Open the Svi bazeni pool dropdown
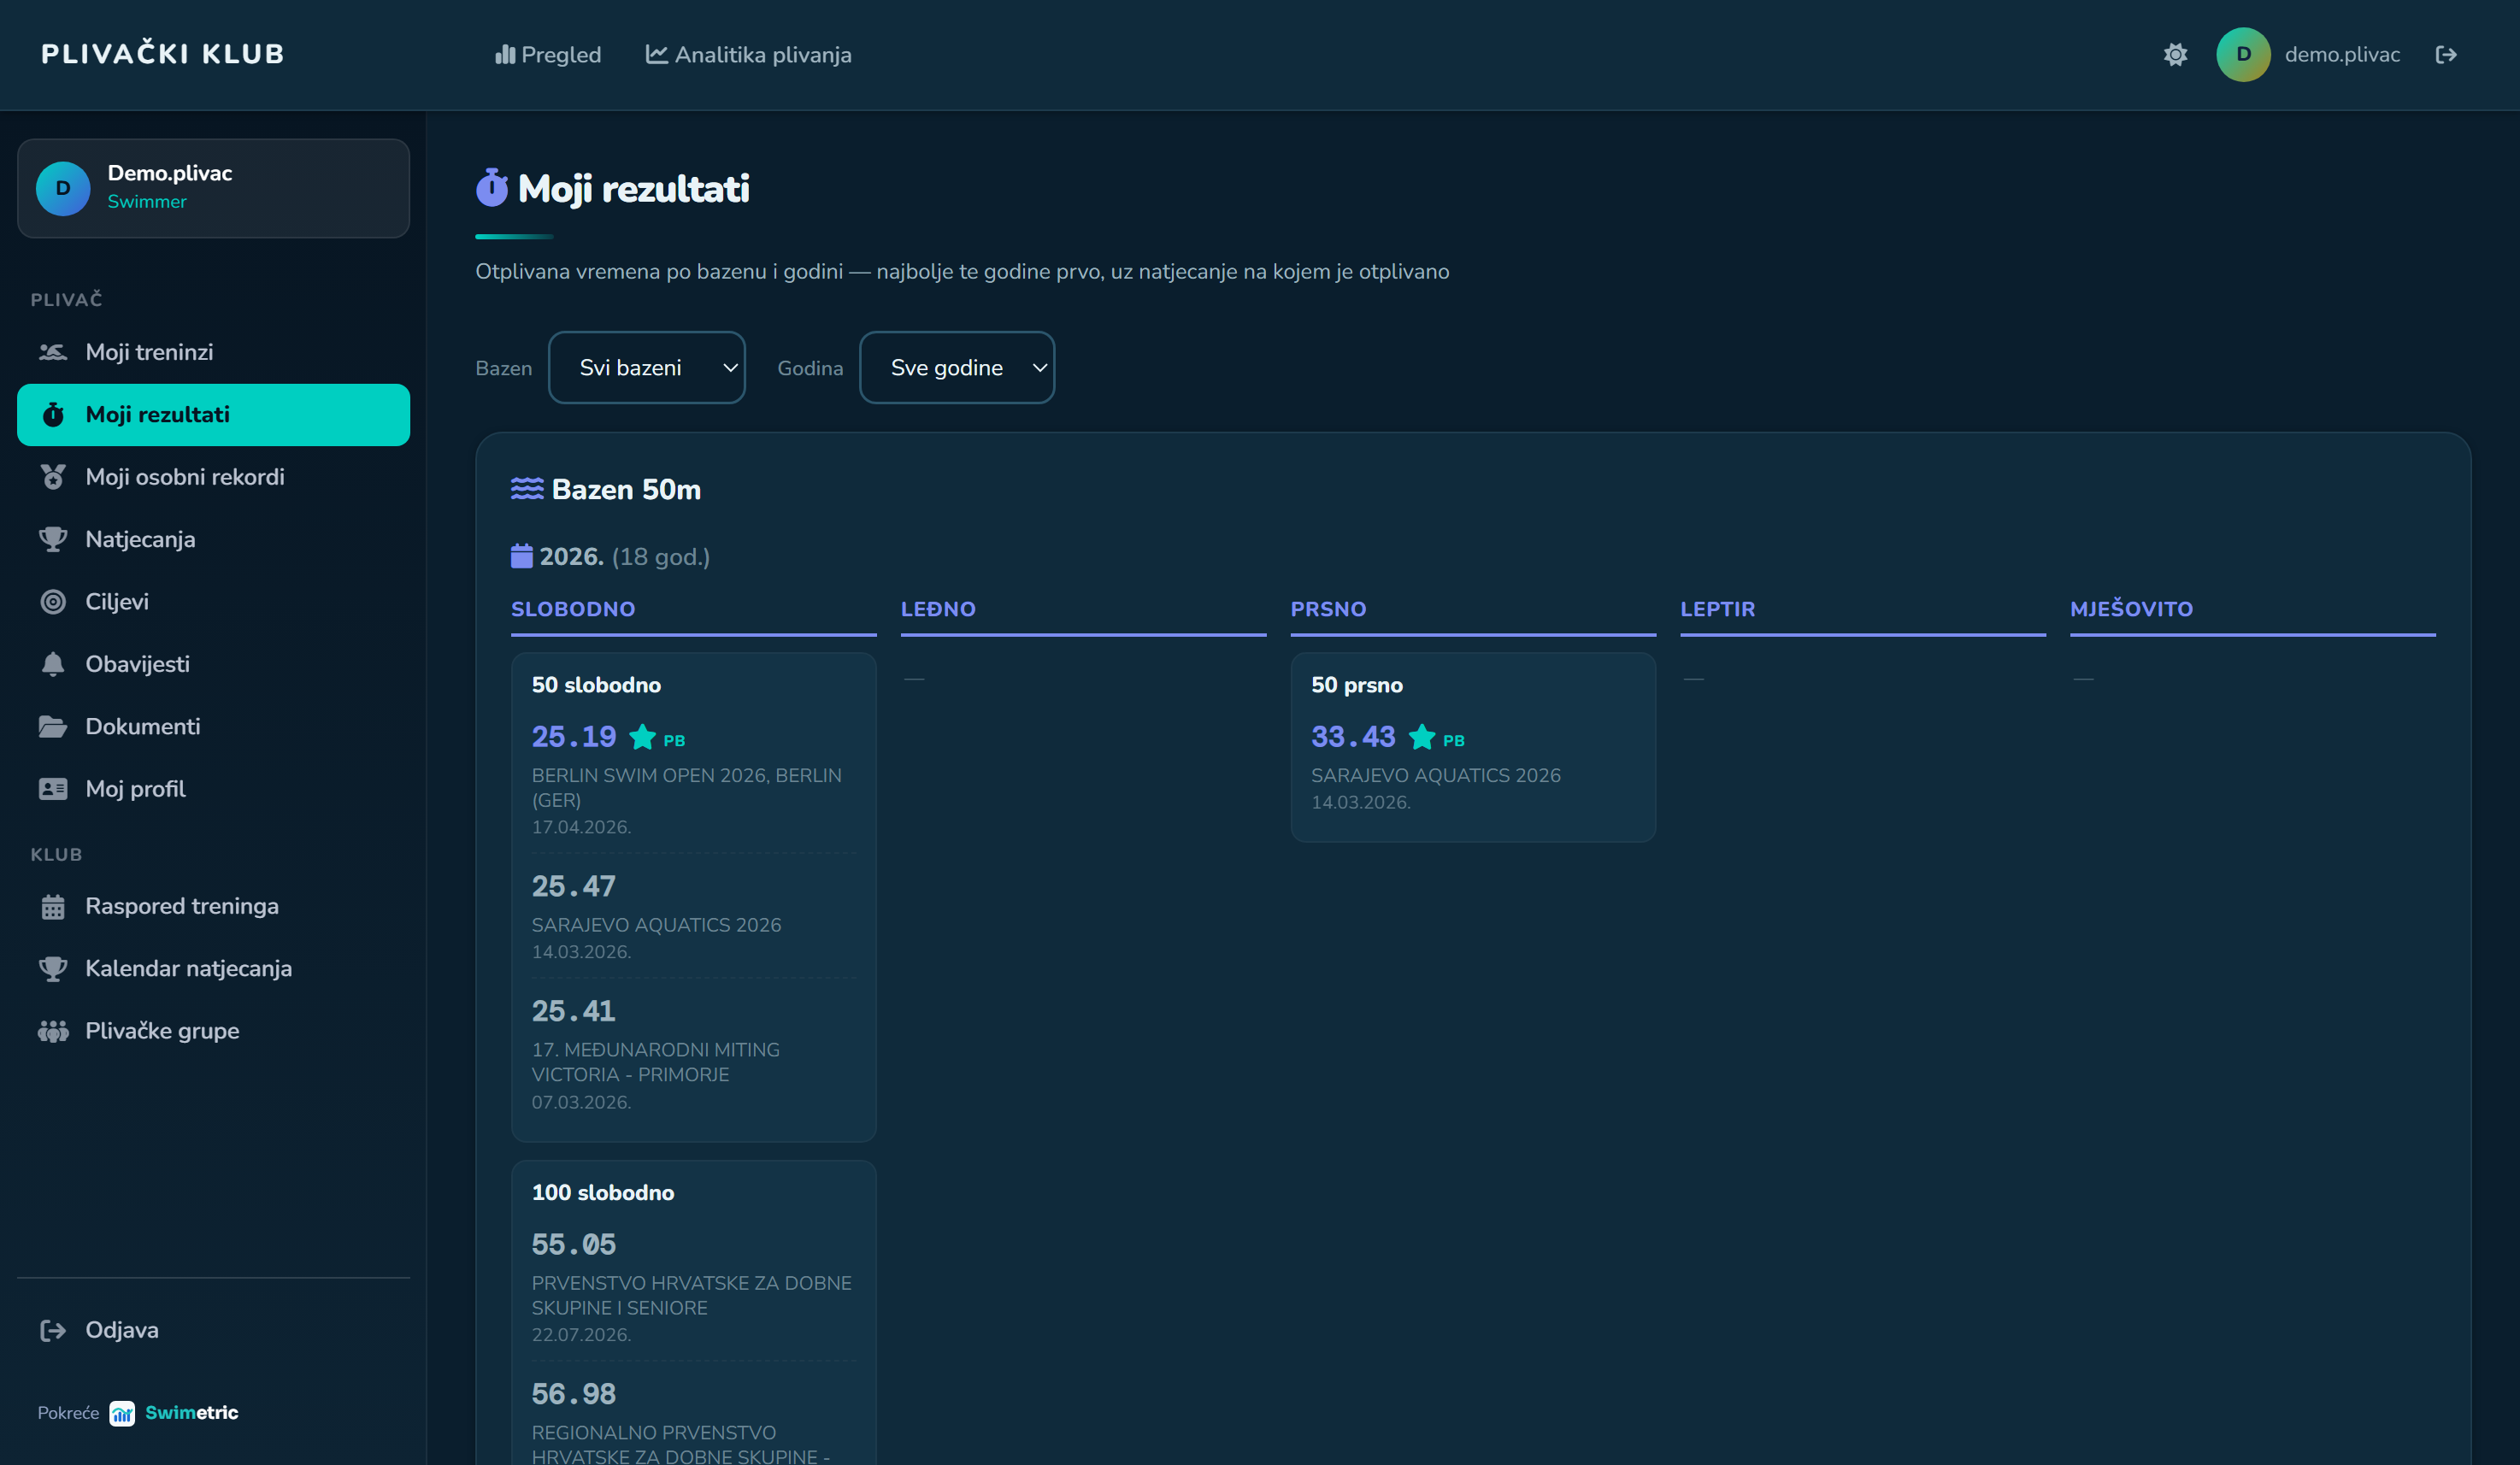This screenshot has width=2520, height=1465. coord(646,368)
